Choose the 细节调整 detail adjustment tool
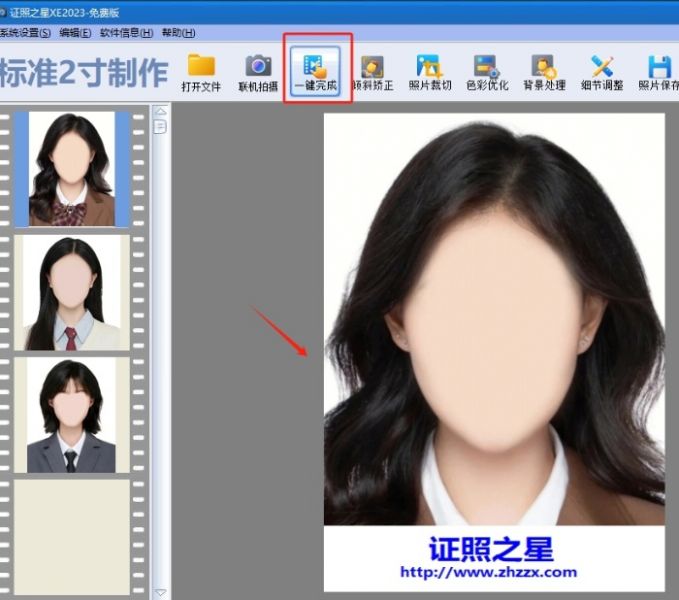The width and height of the screenshot is (679, 600). (602, 73)
